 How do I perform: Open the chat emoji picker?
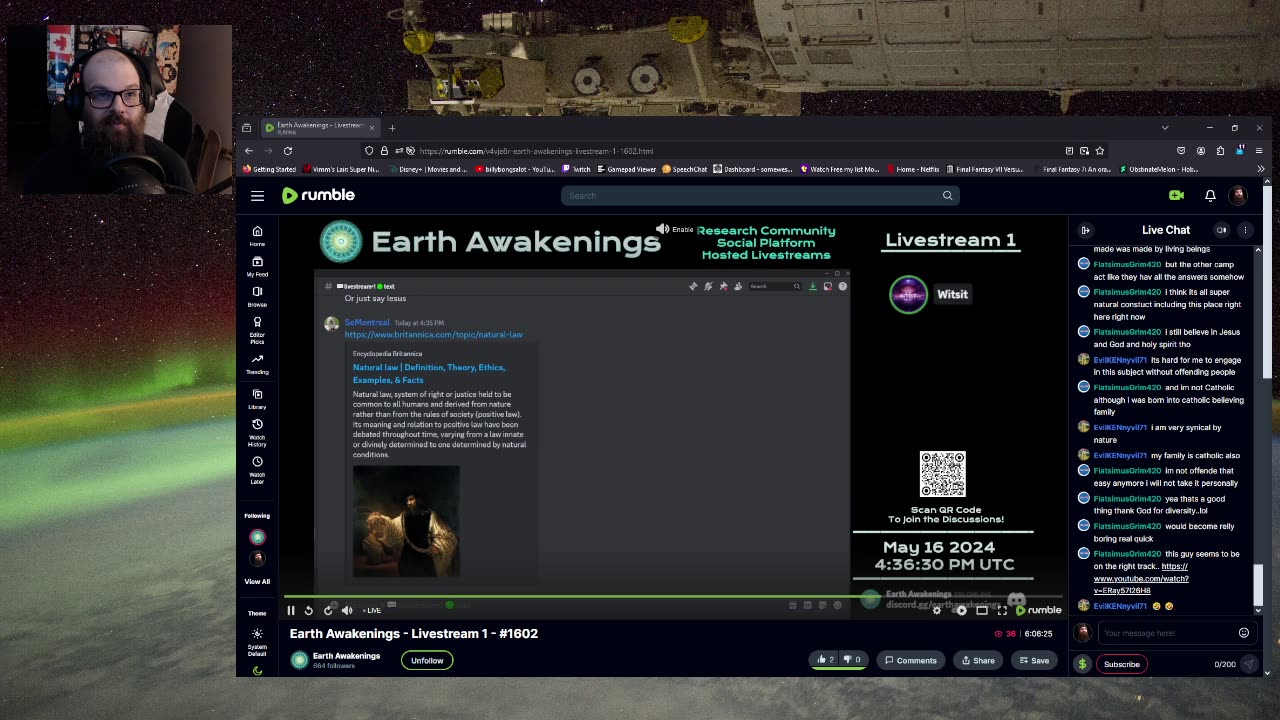[x=1244, y=633]
